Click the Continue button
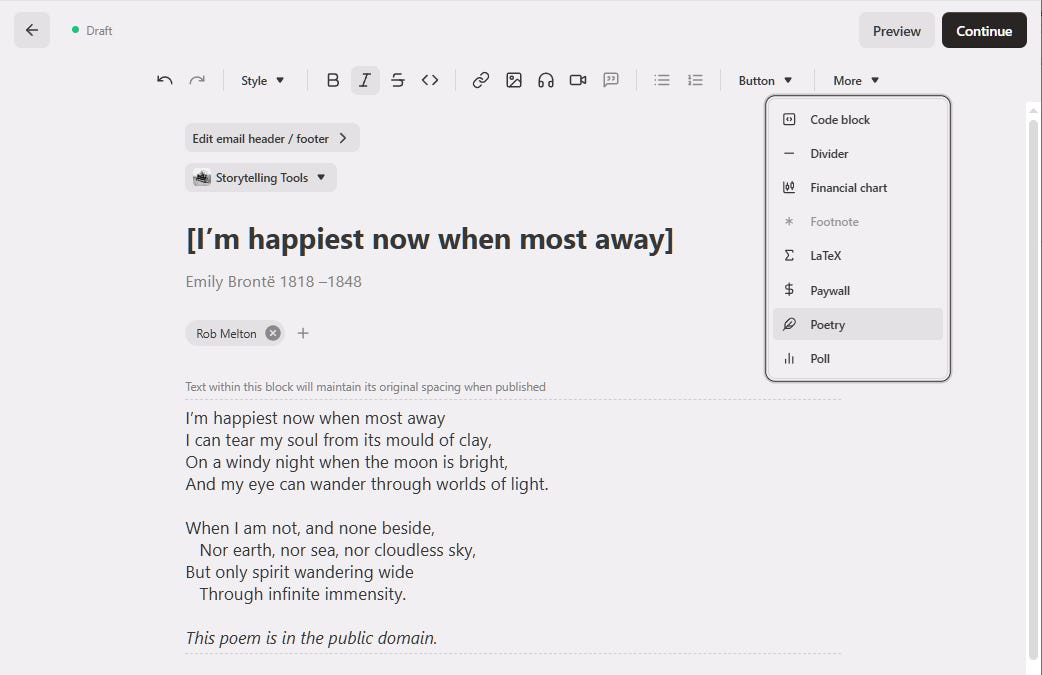Image resolution: width=1042 pixels, height=675 pixels. [984, 31]
